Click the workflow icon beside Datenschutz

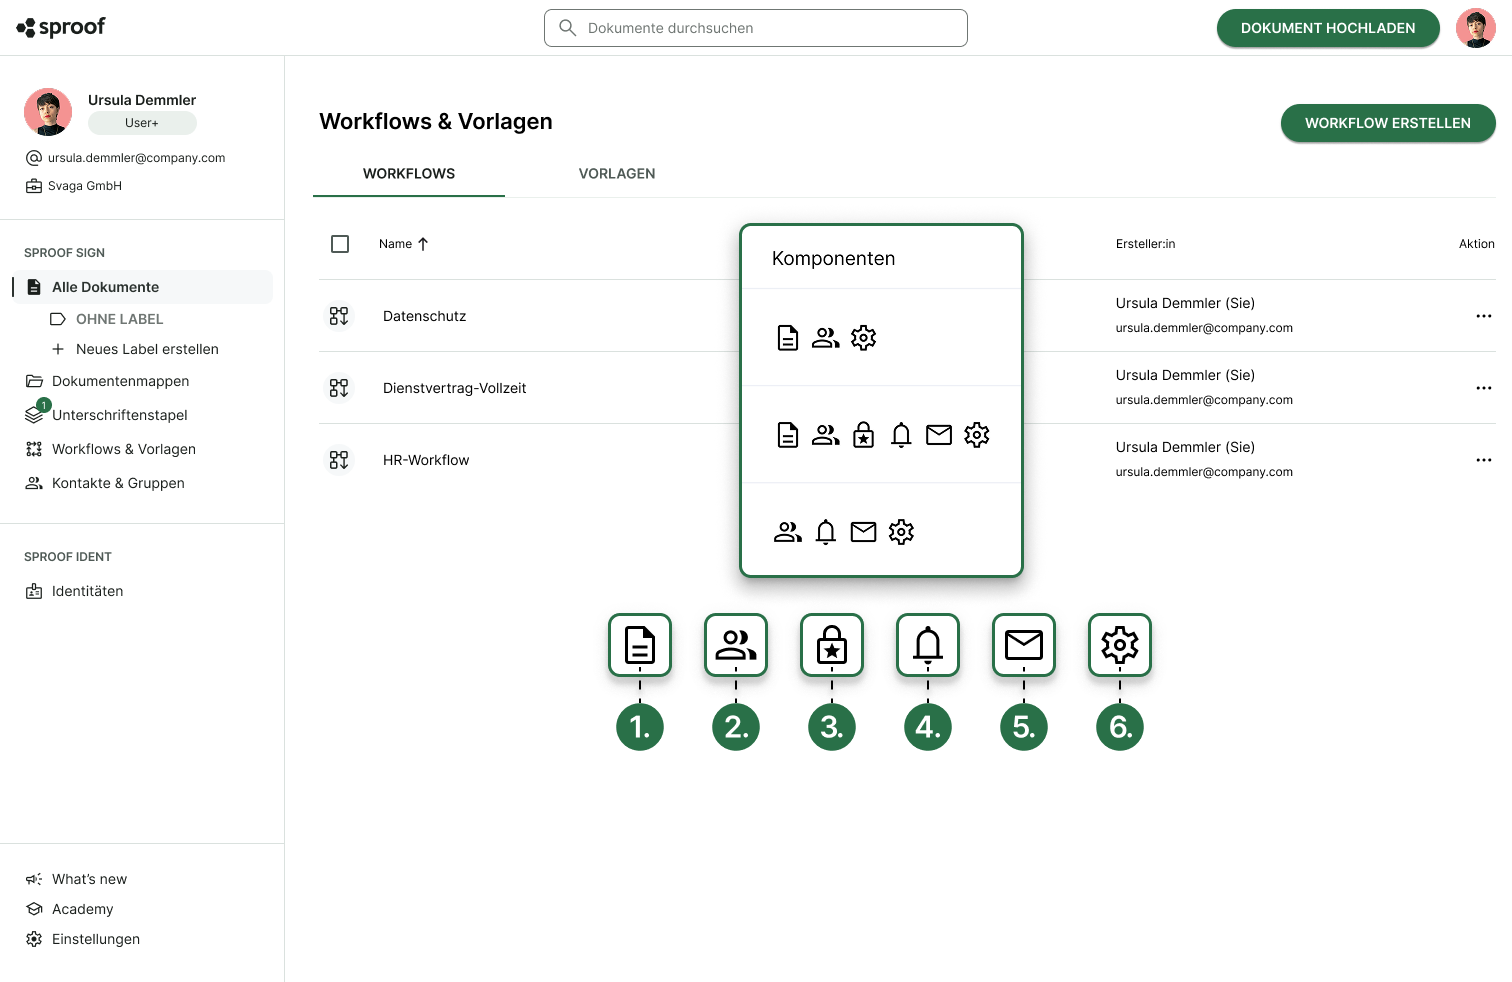339,316
